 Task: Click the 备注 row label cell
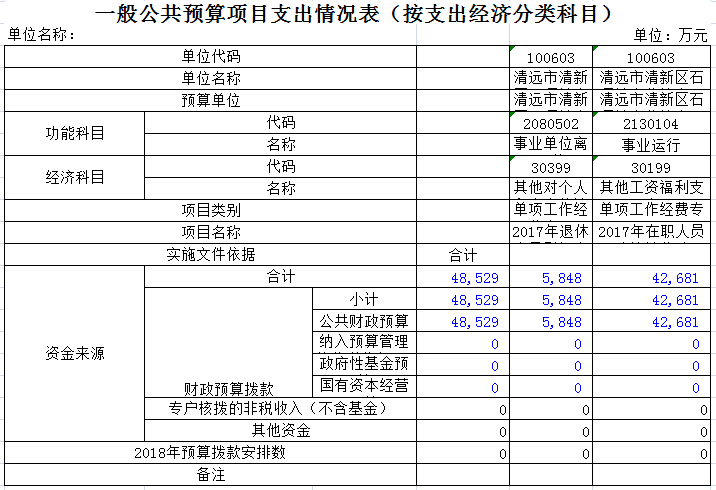pyautogui.click(x=210, y=475)
